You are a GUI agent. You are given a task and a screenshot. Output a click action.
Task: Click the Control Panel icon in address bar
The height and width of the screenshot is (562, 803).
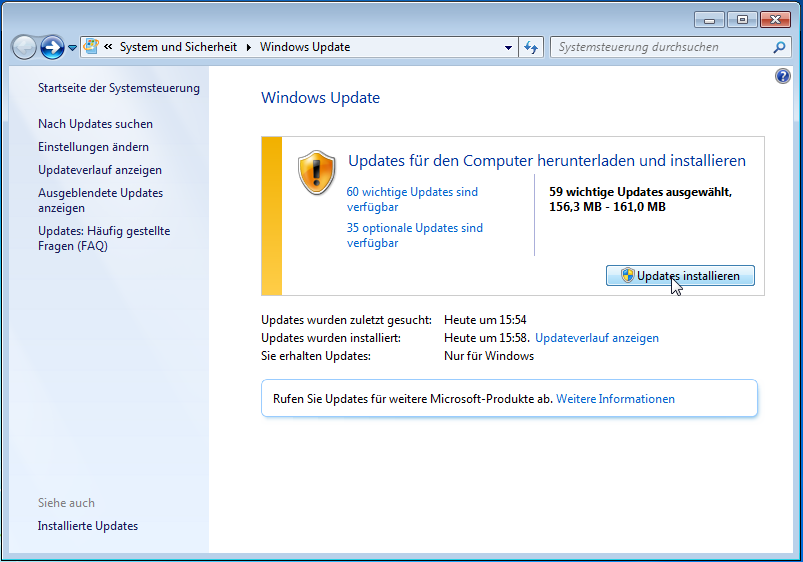[x=91, y=47]
